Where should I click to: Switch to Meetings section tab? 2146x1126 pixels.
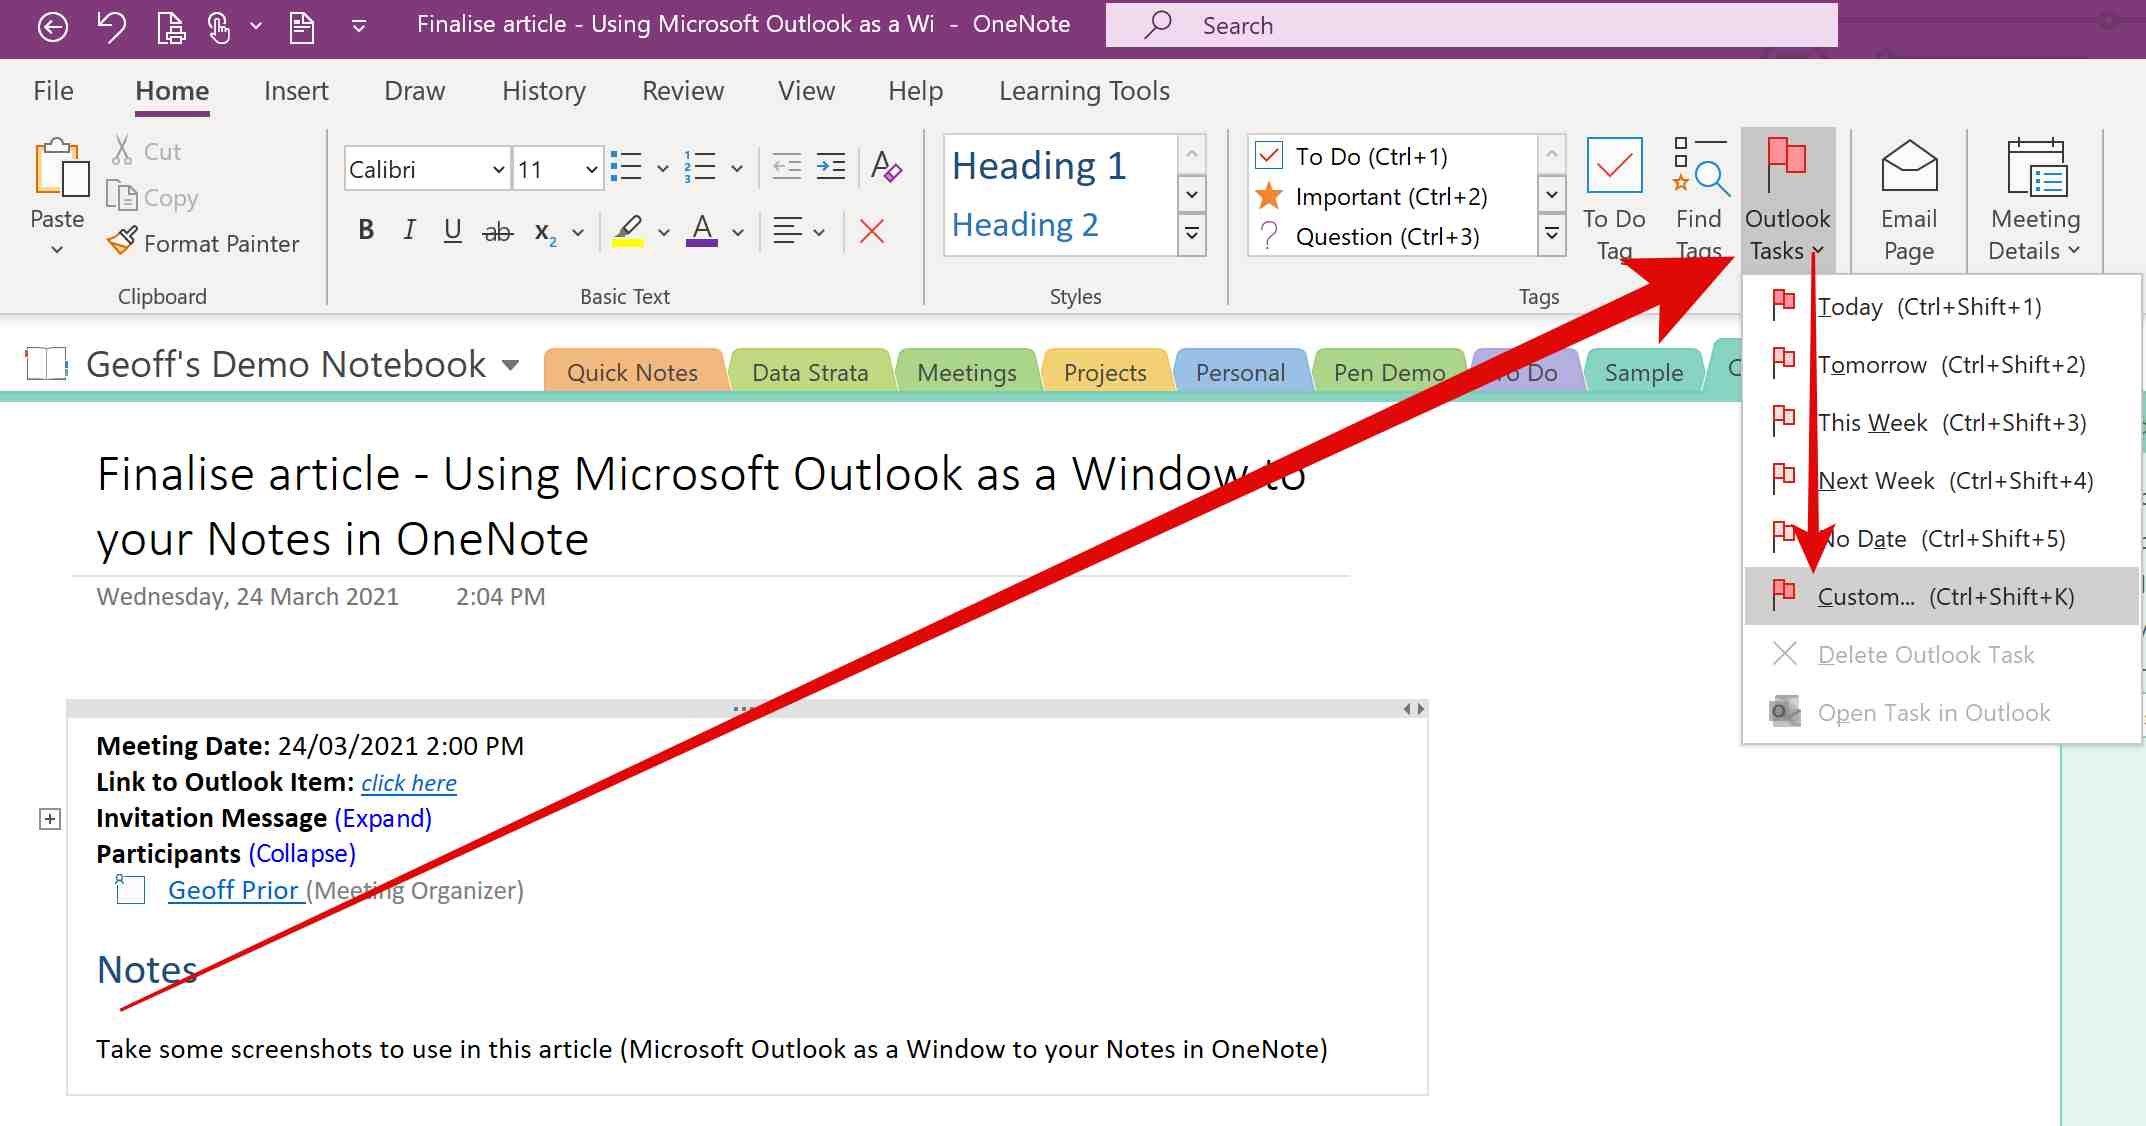966,372
